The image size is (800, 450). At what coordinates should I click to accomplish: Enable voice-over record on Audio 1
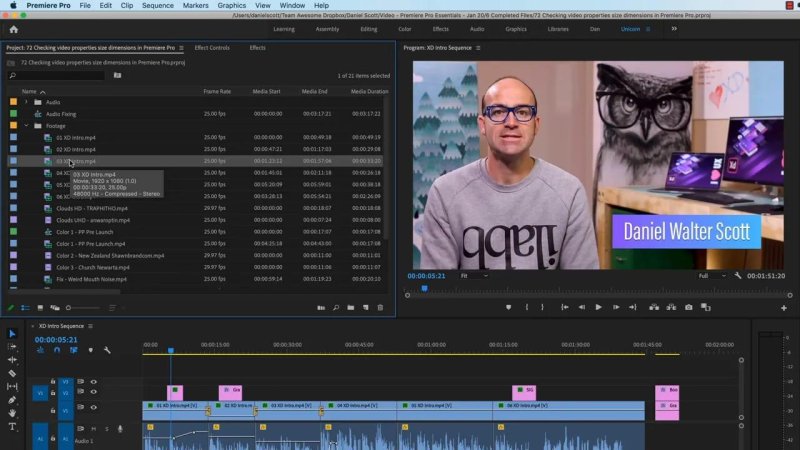coord(120,429)
